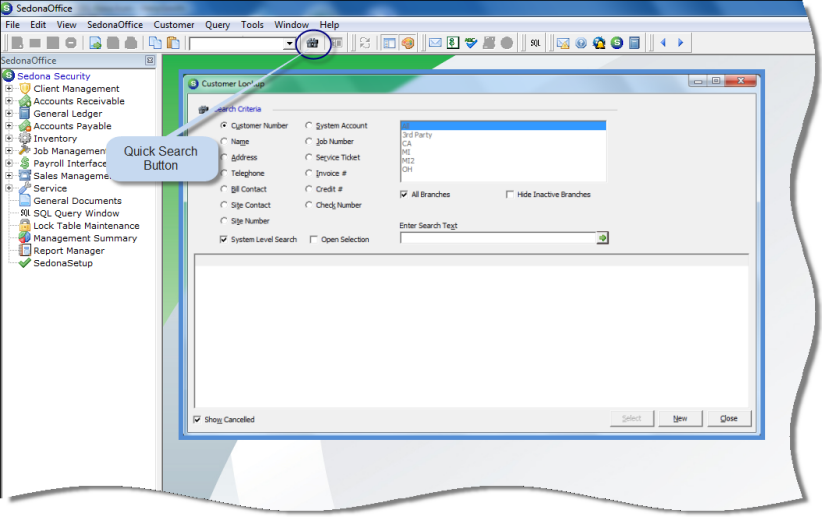Viewport: 822px width, 517px height.
Task: Click the New button in Customer Lookup
Action: (680, 418)
